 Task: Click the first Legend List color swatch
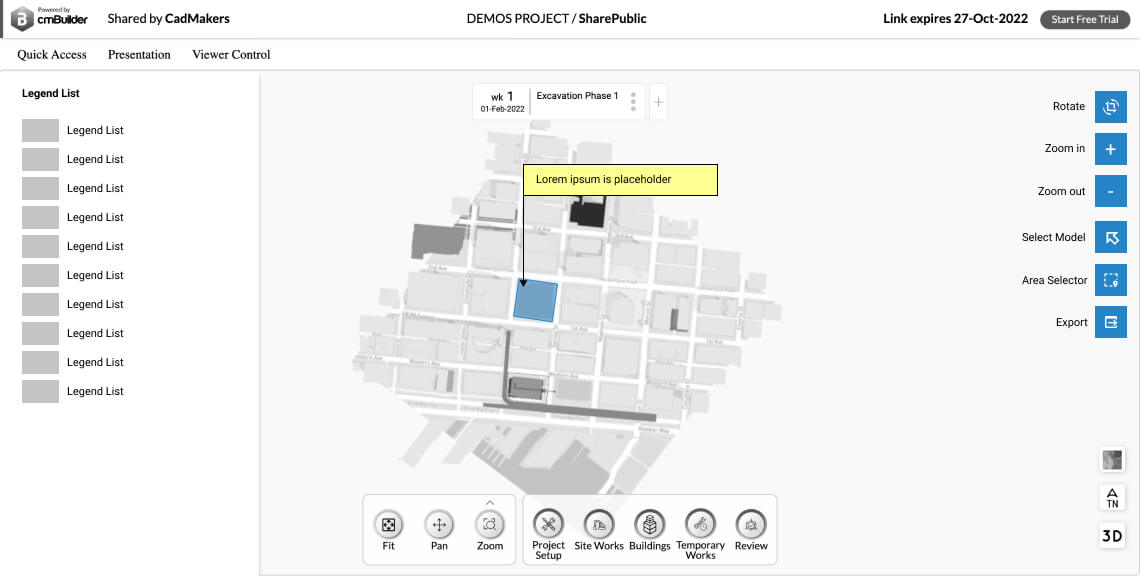tap(41, 130)
